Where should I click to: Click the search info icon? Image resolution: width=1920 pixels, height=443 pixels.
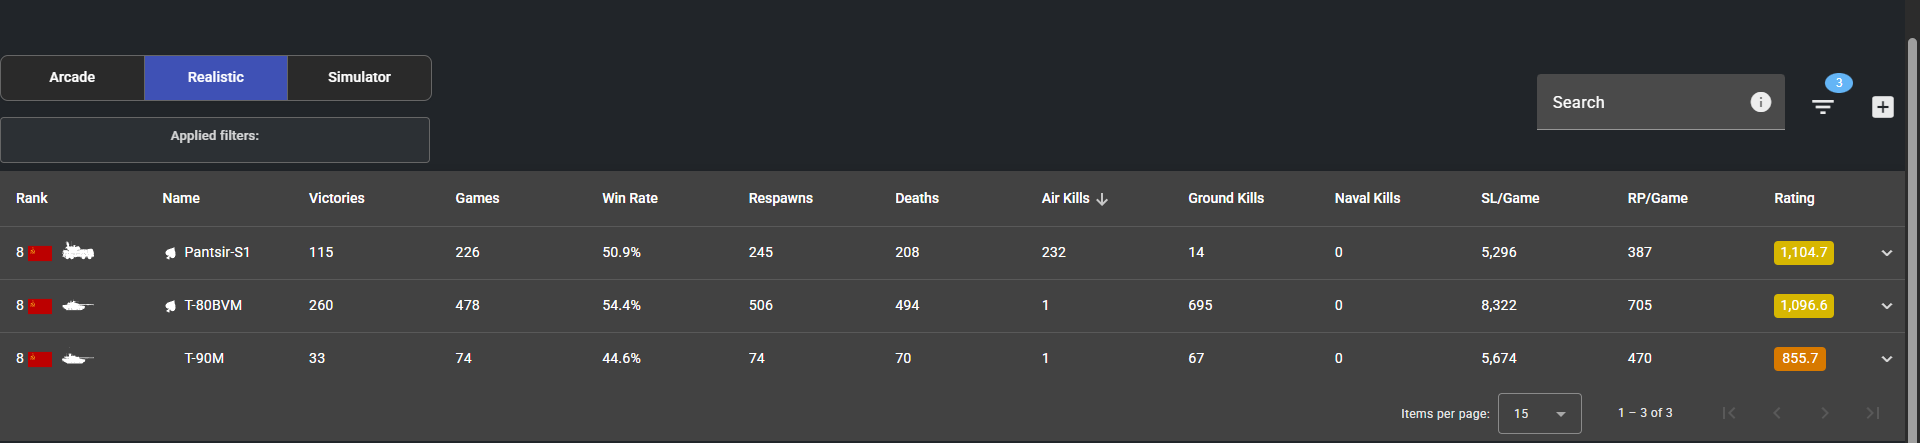1760,102
